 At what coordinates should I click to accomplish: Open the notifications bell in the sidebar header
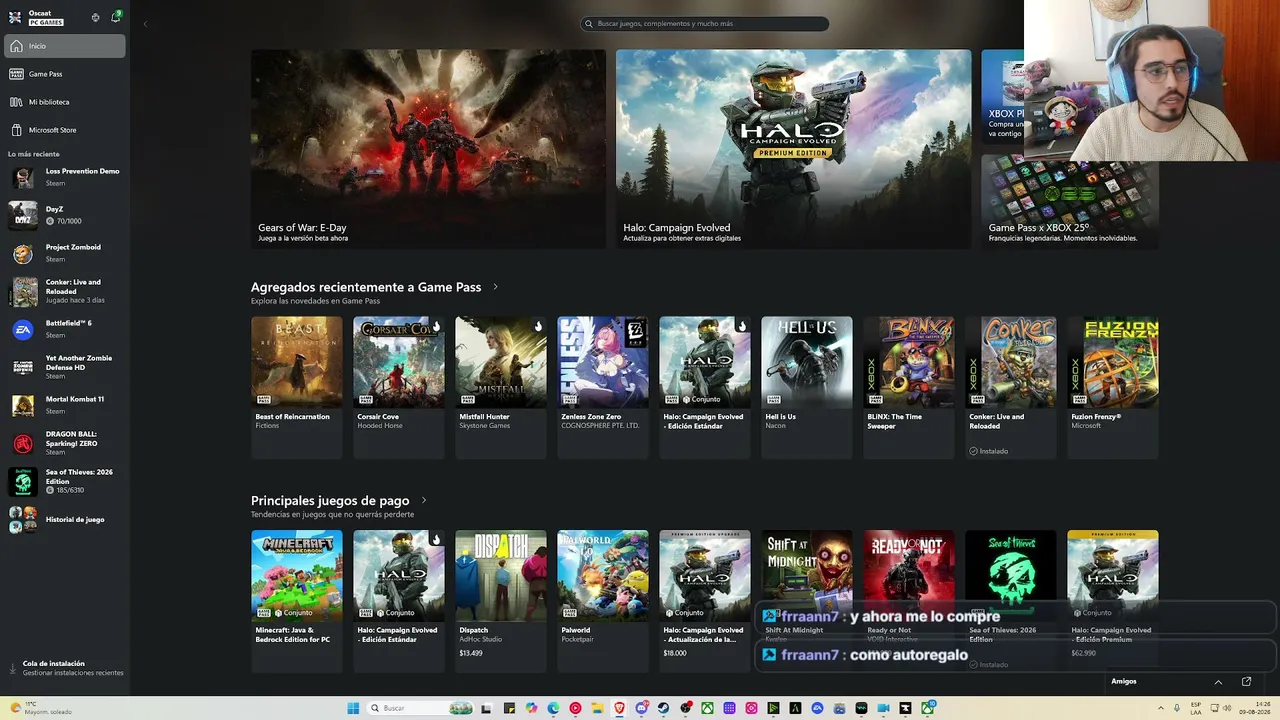pos(115,17)
